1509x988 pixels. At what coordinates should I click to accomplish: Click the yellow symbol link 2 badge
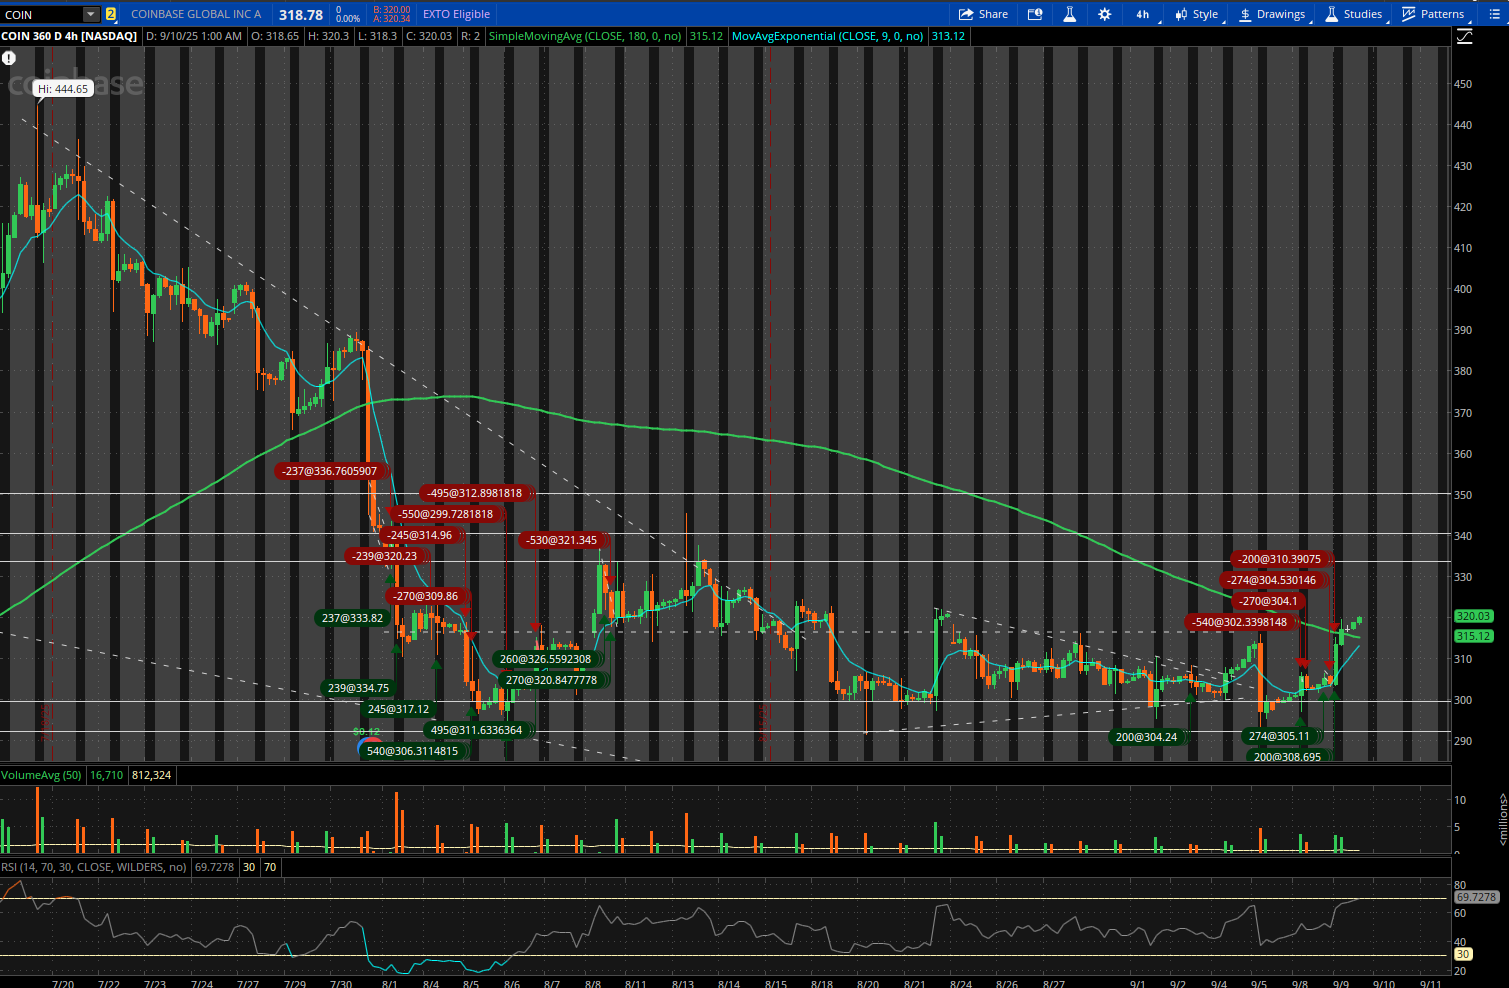[110, 14]
